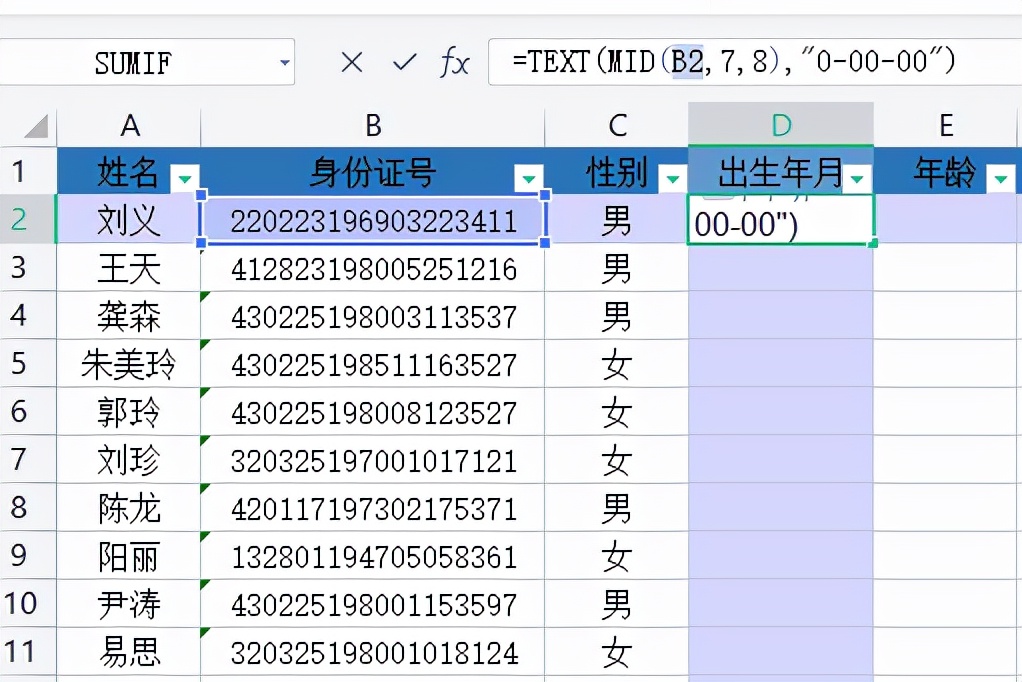This screenshot has width=1022, height=682.
Task: Select row 1 header
Action: pos(28,171)
